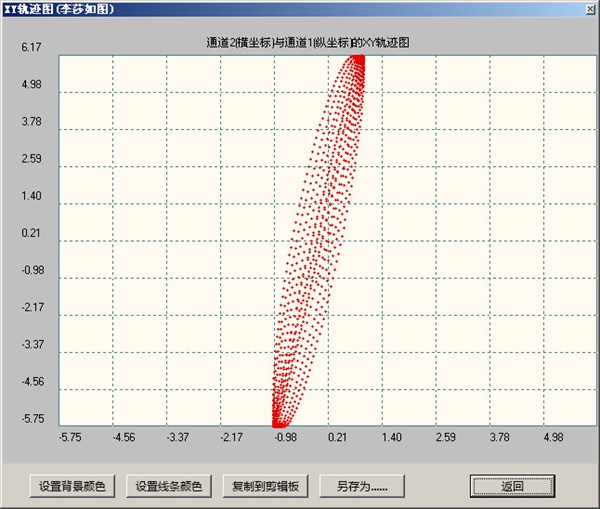Select the 6.17 label on the vertical axis
This screenshot has height=509, width=600.
coord(31,48)
